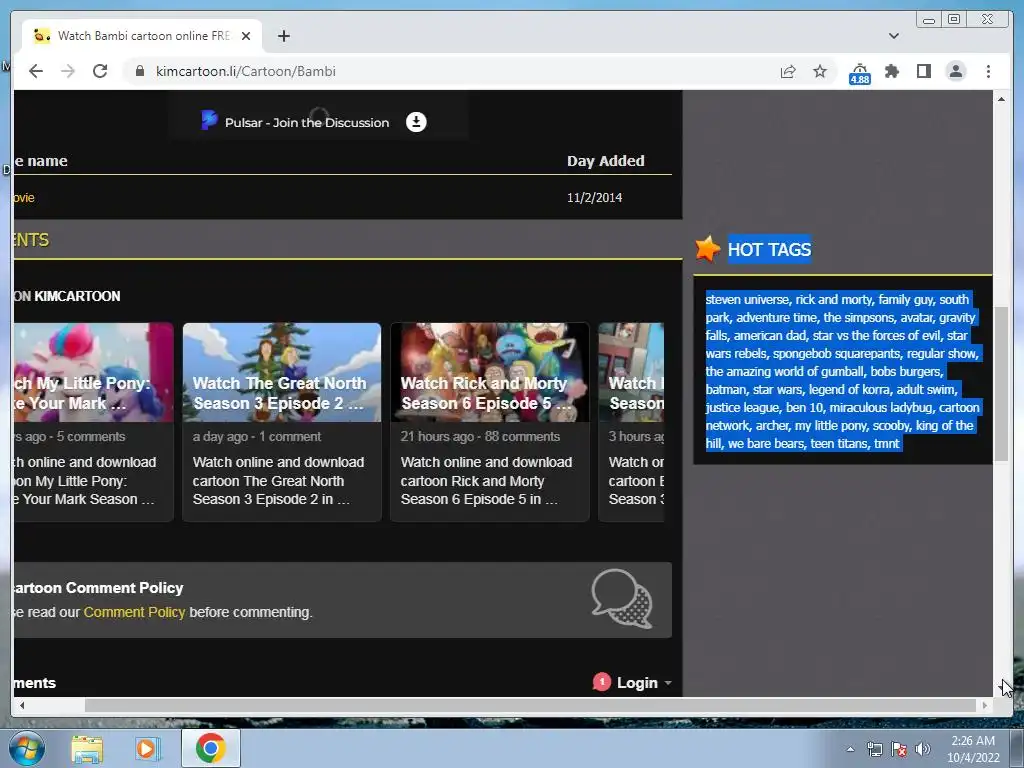
Task: Reload the kimcartoon page
Action: click(100, 71)
